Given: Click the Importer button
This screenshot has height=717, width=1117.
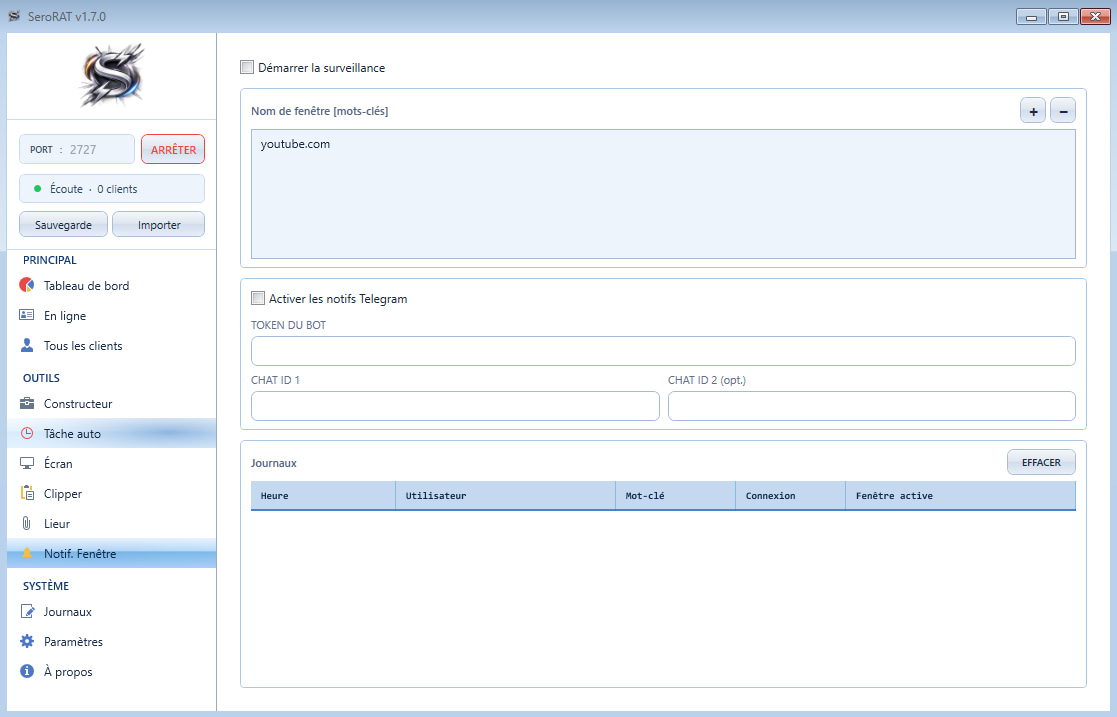Looking at the screenshot, I should pyautogui.click(x=159, y=225).
